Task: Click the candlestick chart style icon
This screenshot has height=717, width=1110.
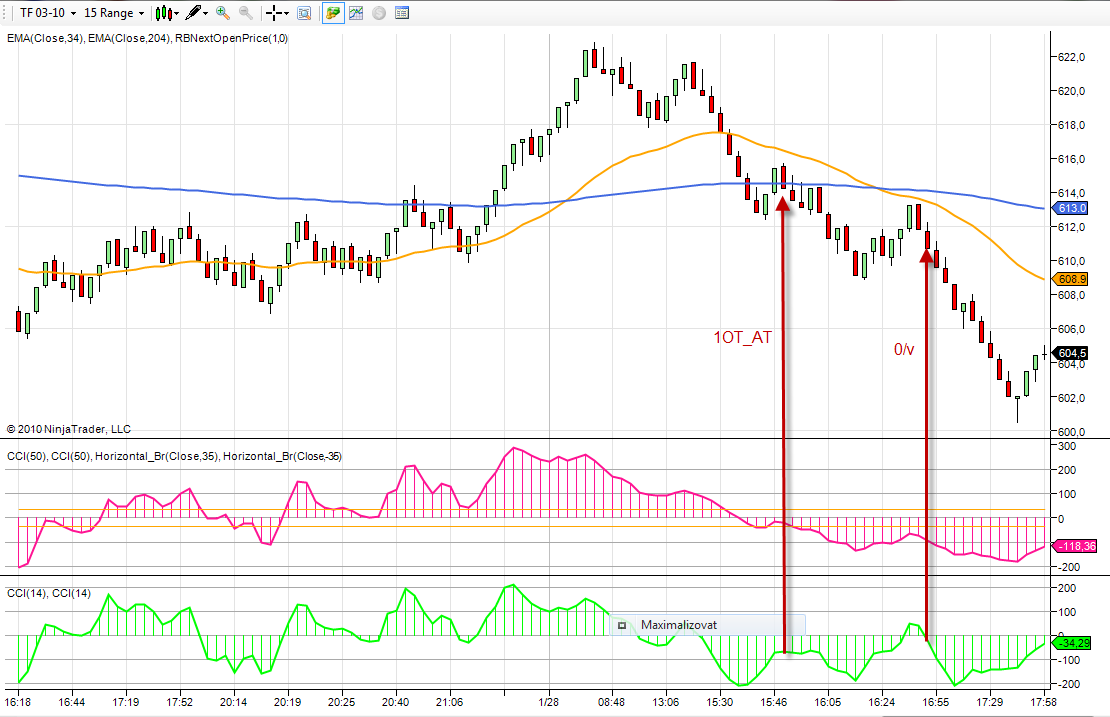Action: pyautogui.click(x=164, y=13)
